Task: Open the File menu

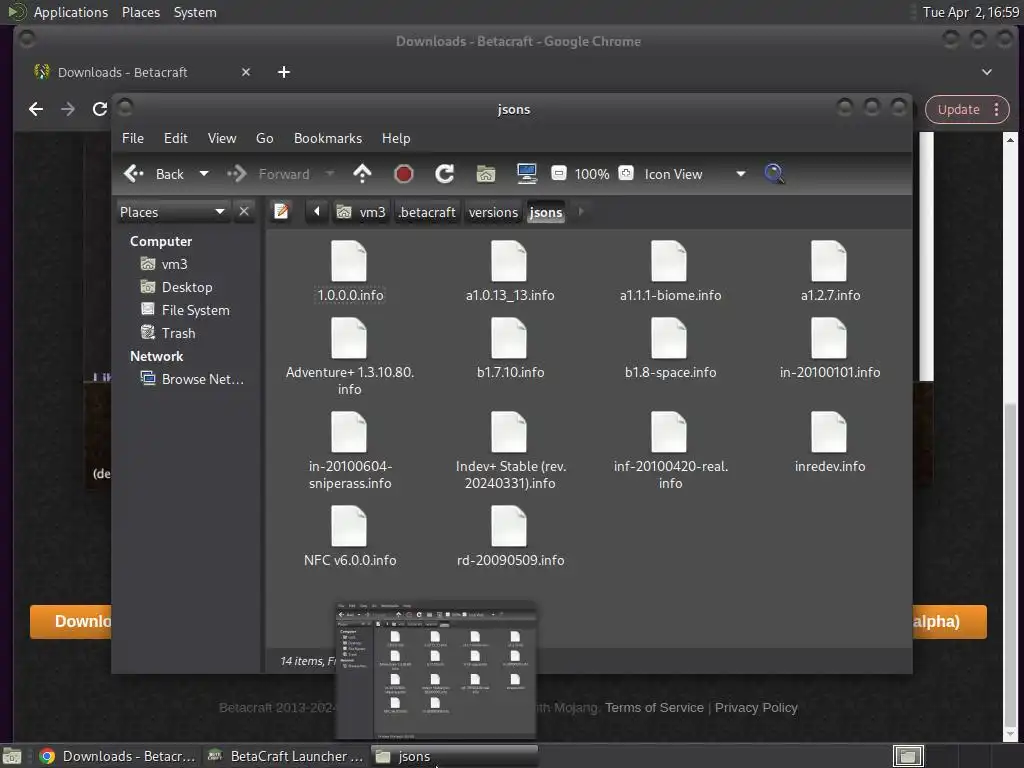Action: pos(133,138)
